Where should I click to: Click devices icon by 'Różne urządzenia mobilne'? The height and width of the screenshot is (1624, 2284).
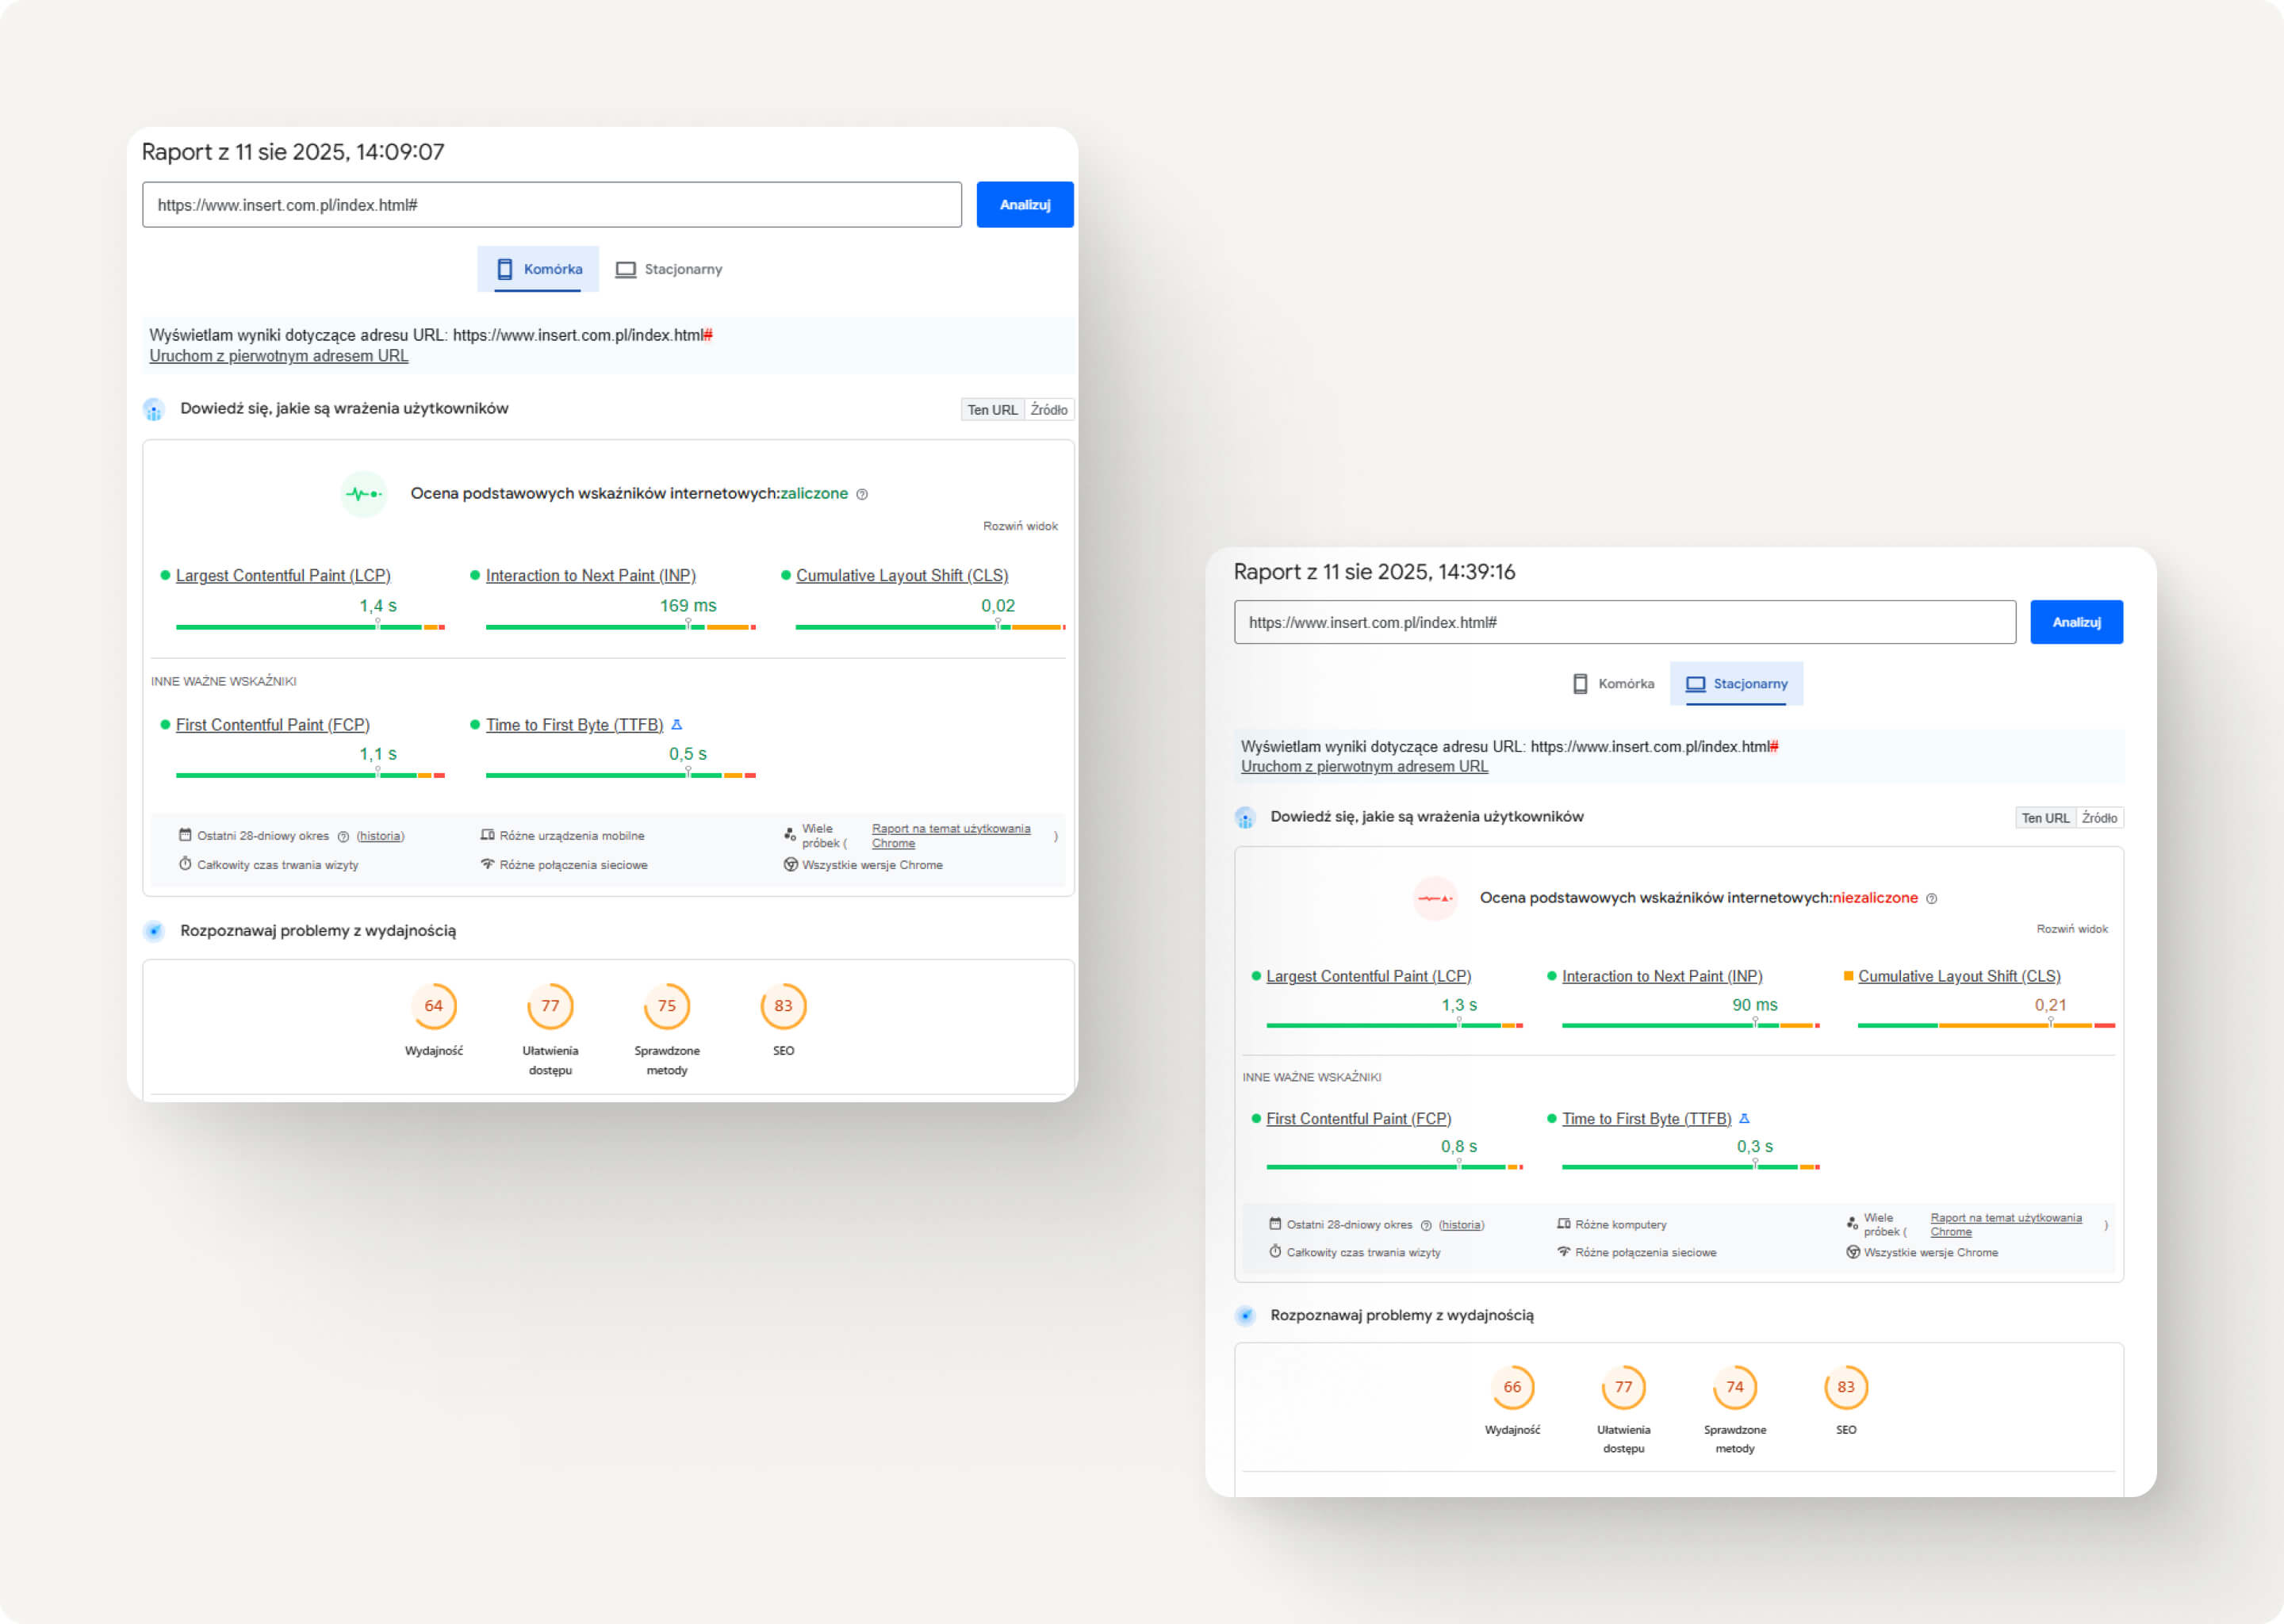pyautogui.click(x=487, y=835)
